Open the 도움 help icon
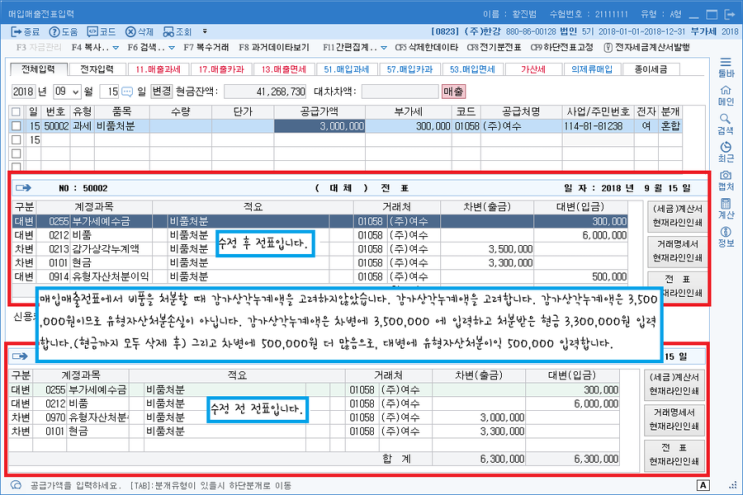This screenshot has height=495, width=743. point(54,32)
